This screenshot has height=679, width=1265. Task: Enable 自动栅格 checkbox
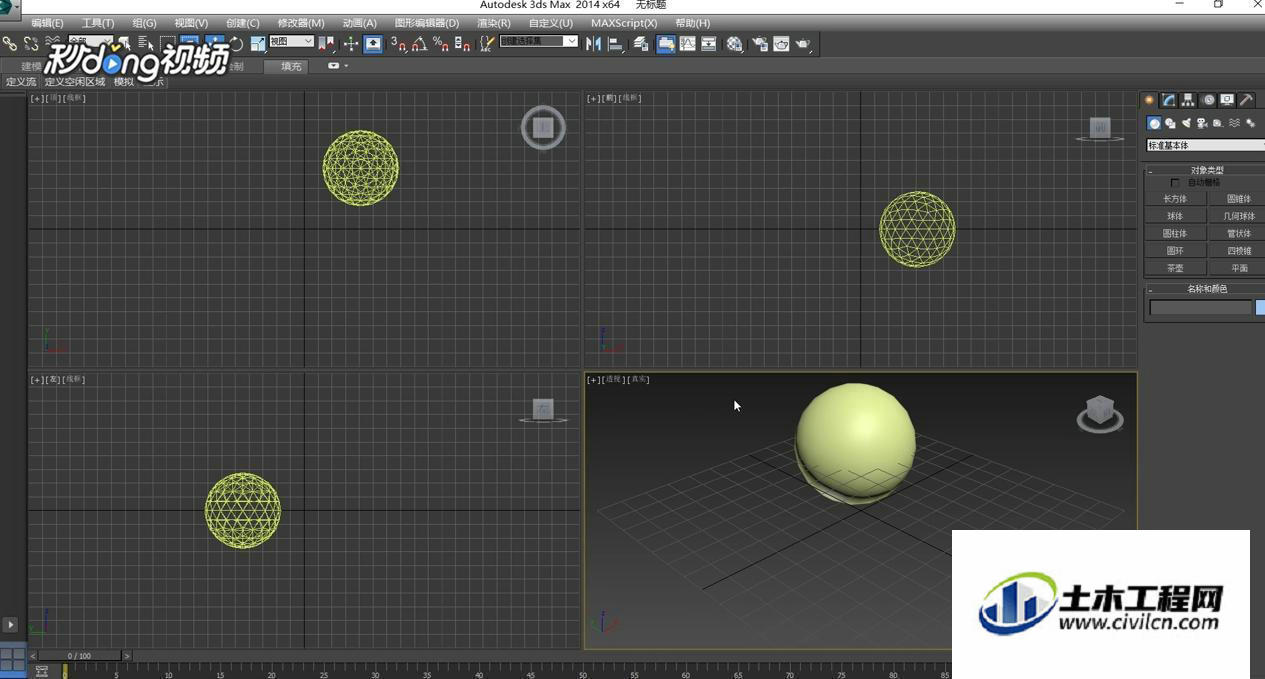pos(1175,183)
